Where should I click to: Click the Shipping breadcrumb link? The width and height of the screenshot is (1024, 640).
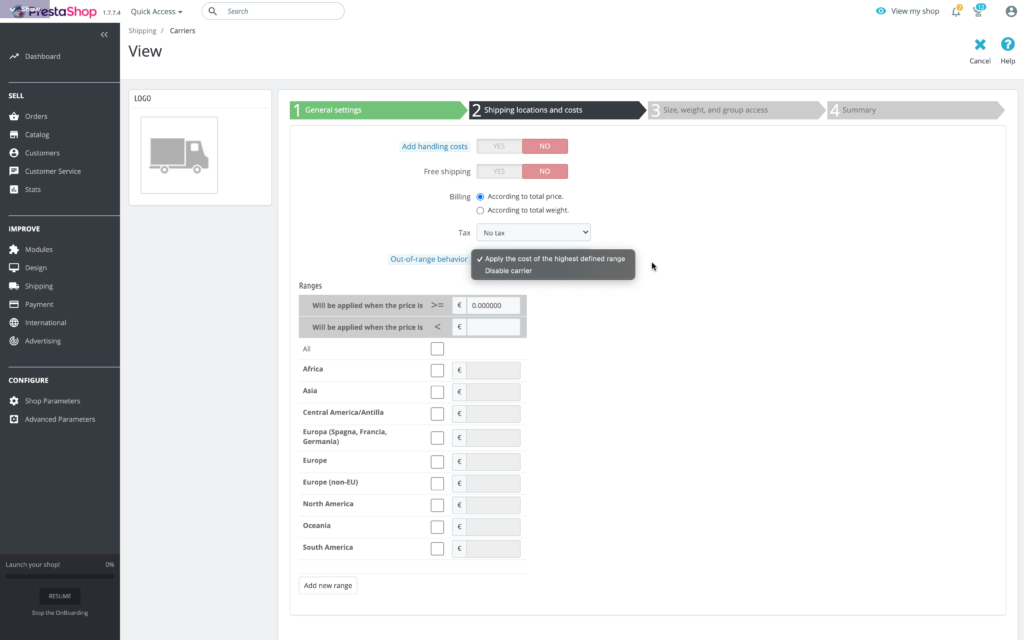pyautogui.click(x=142, y=31)
